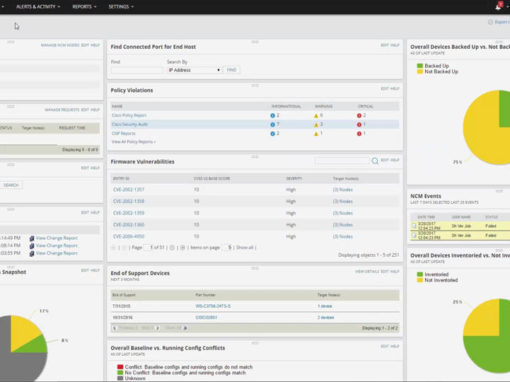Click the 2 devices link in End of Support
The height and width of the screenshot is (382, 510).
click(x=326, y=317)
